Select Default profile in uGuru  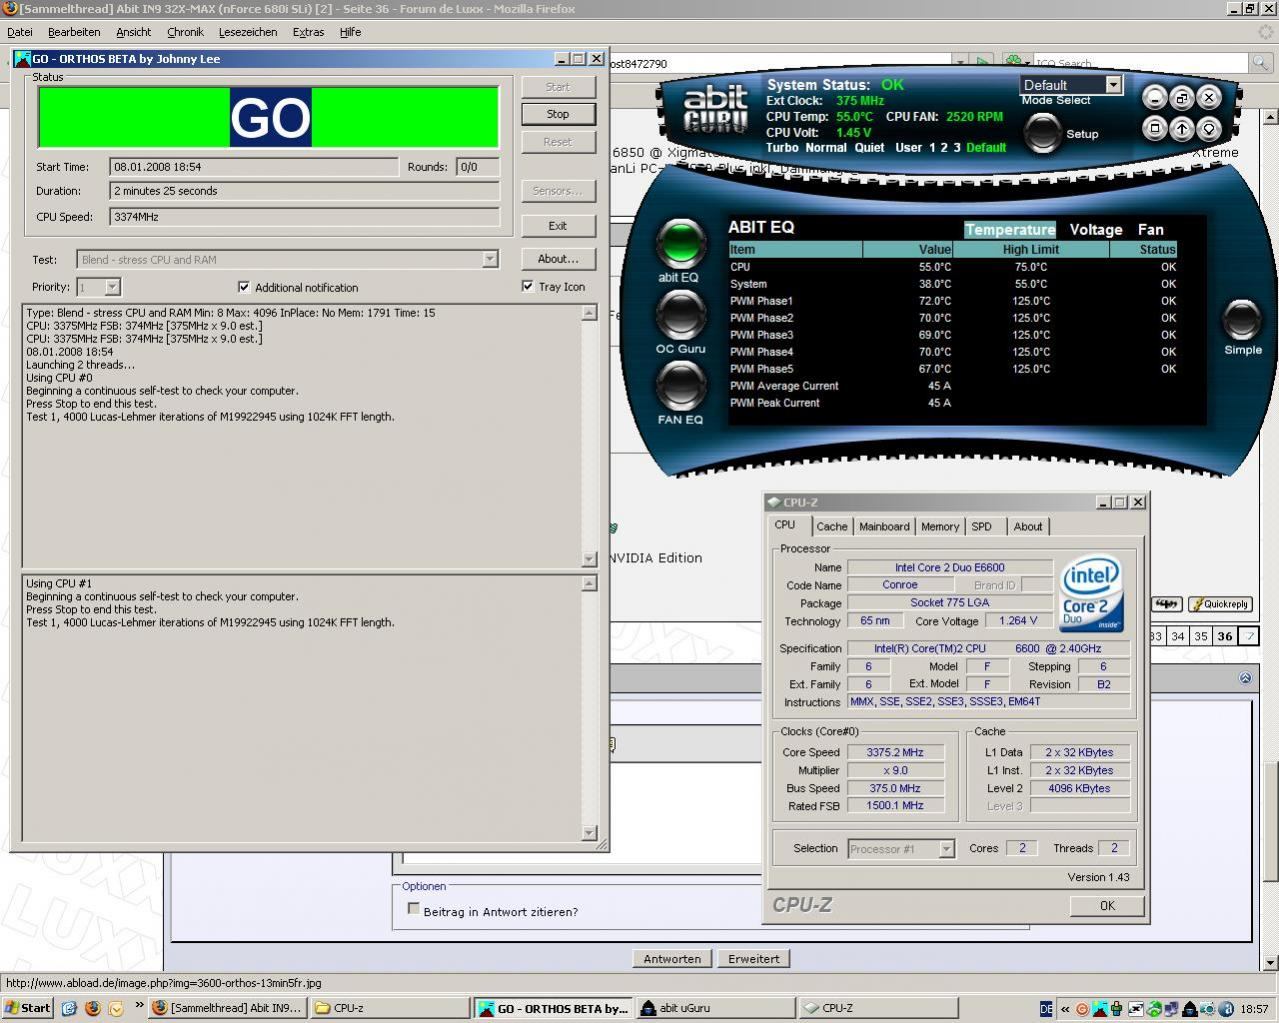986,148
